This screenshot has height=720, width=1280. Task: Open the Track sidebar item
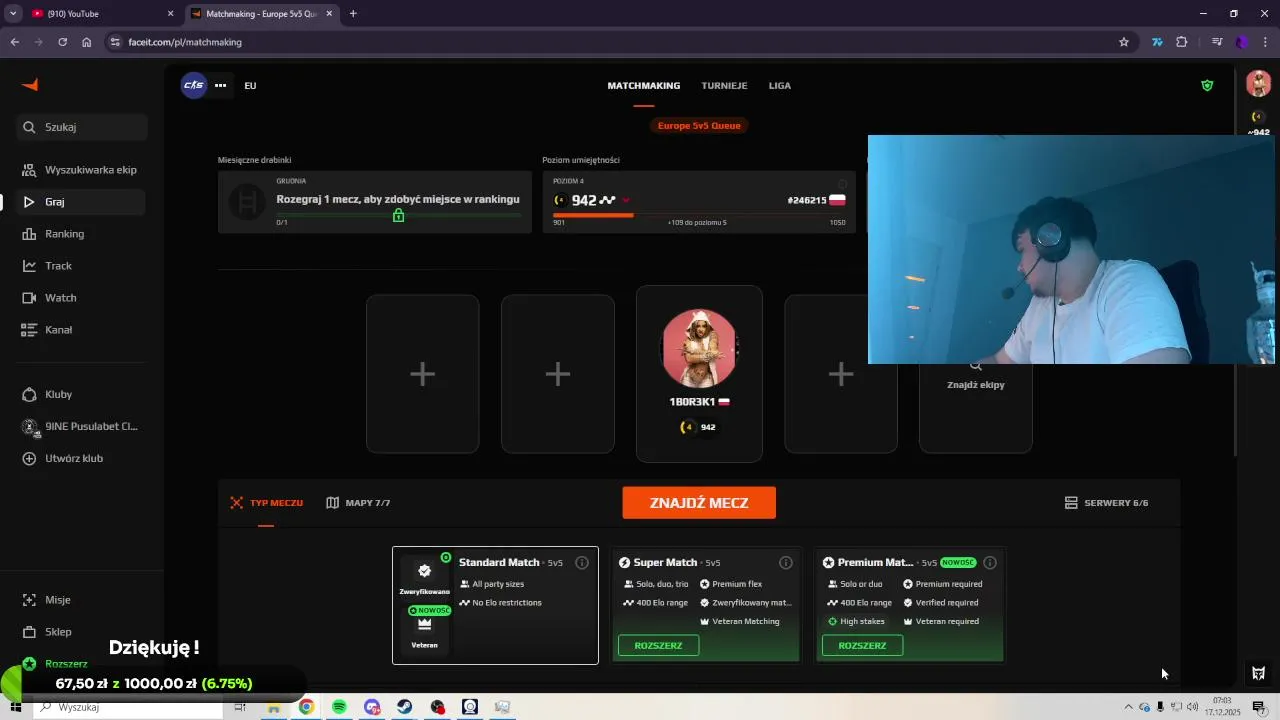82,266
